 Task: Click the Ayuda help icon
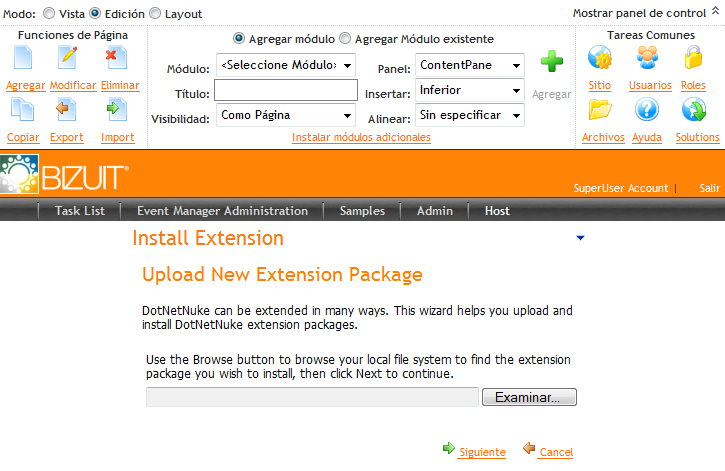click(x=647, y=110)
